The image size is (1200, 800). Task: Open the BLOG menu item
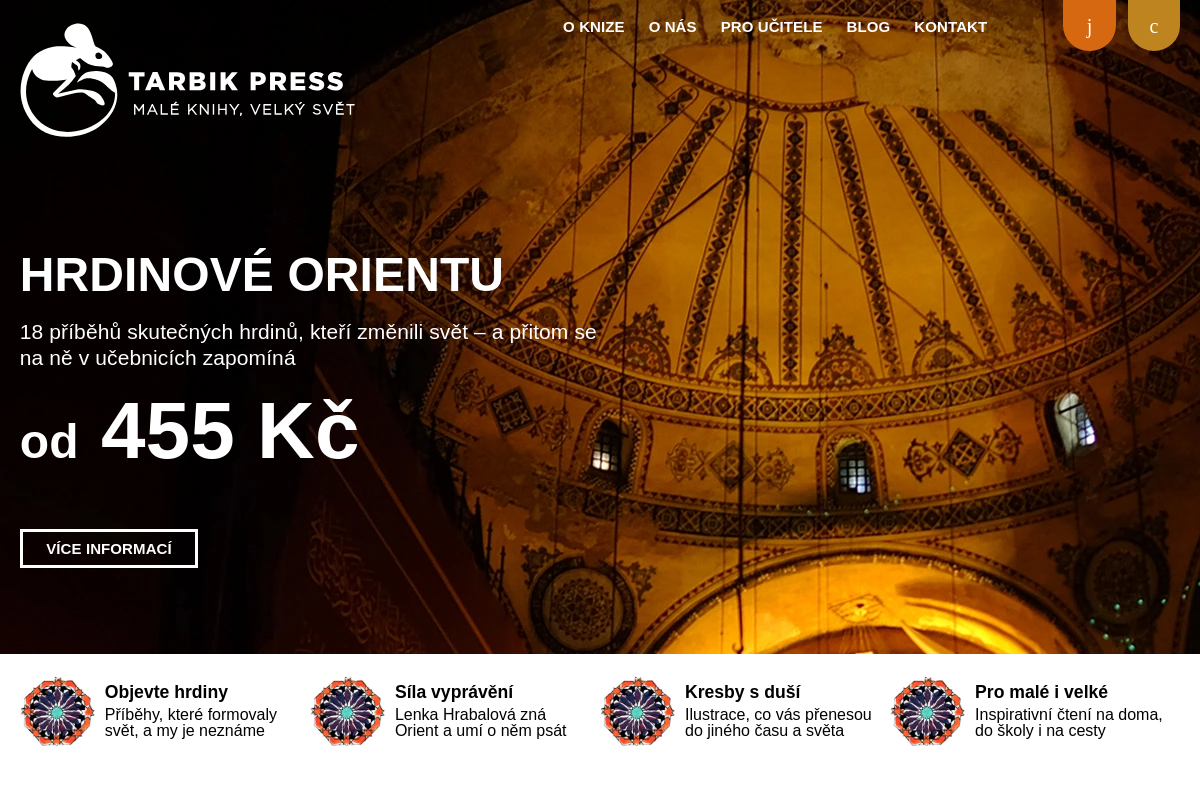click(868, 27)
